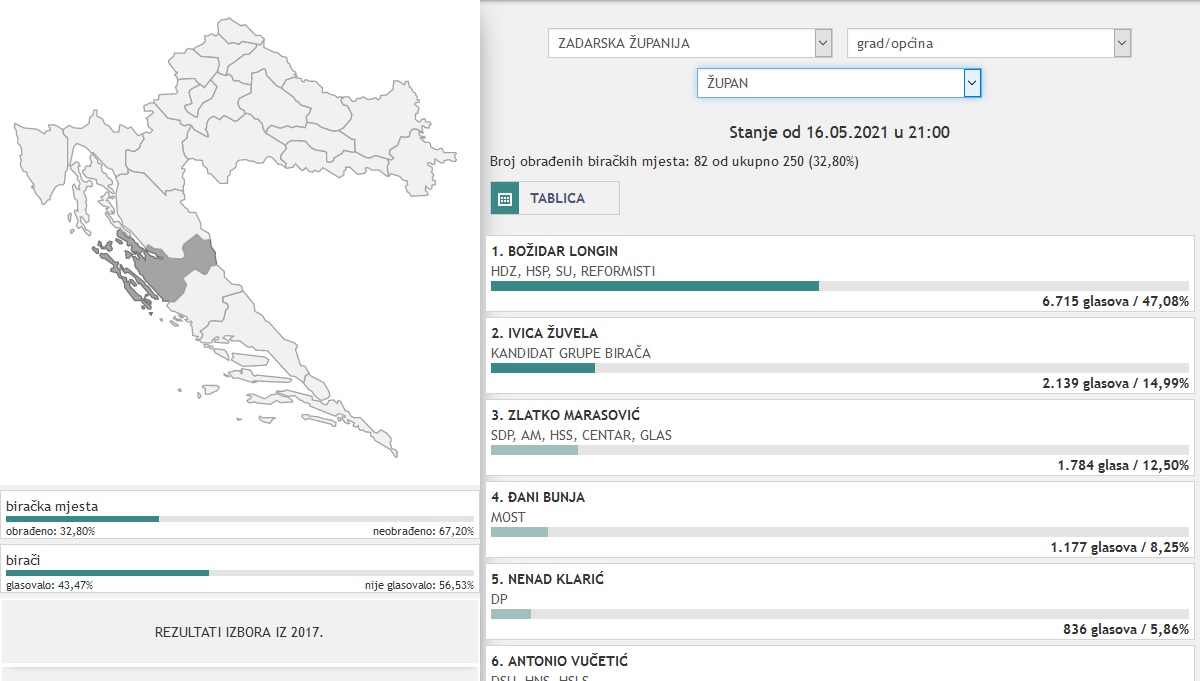Select candidate 6. ANTONIO VUČETIĆ
The height and width of the screenshot is (681, 1200).
(559, 661)
